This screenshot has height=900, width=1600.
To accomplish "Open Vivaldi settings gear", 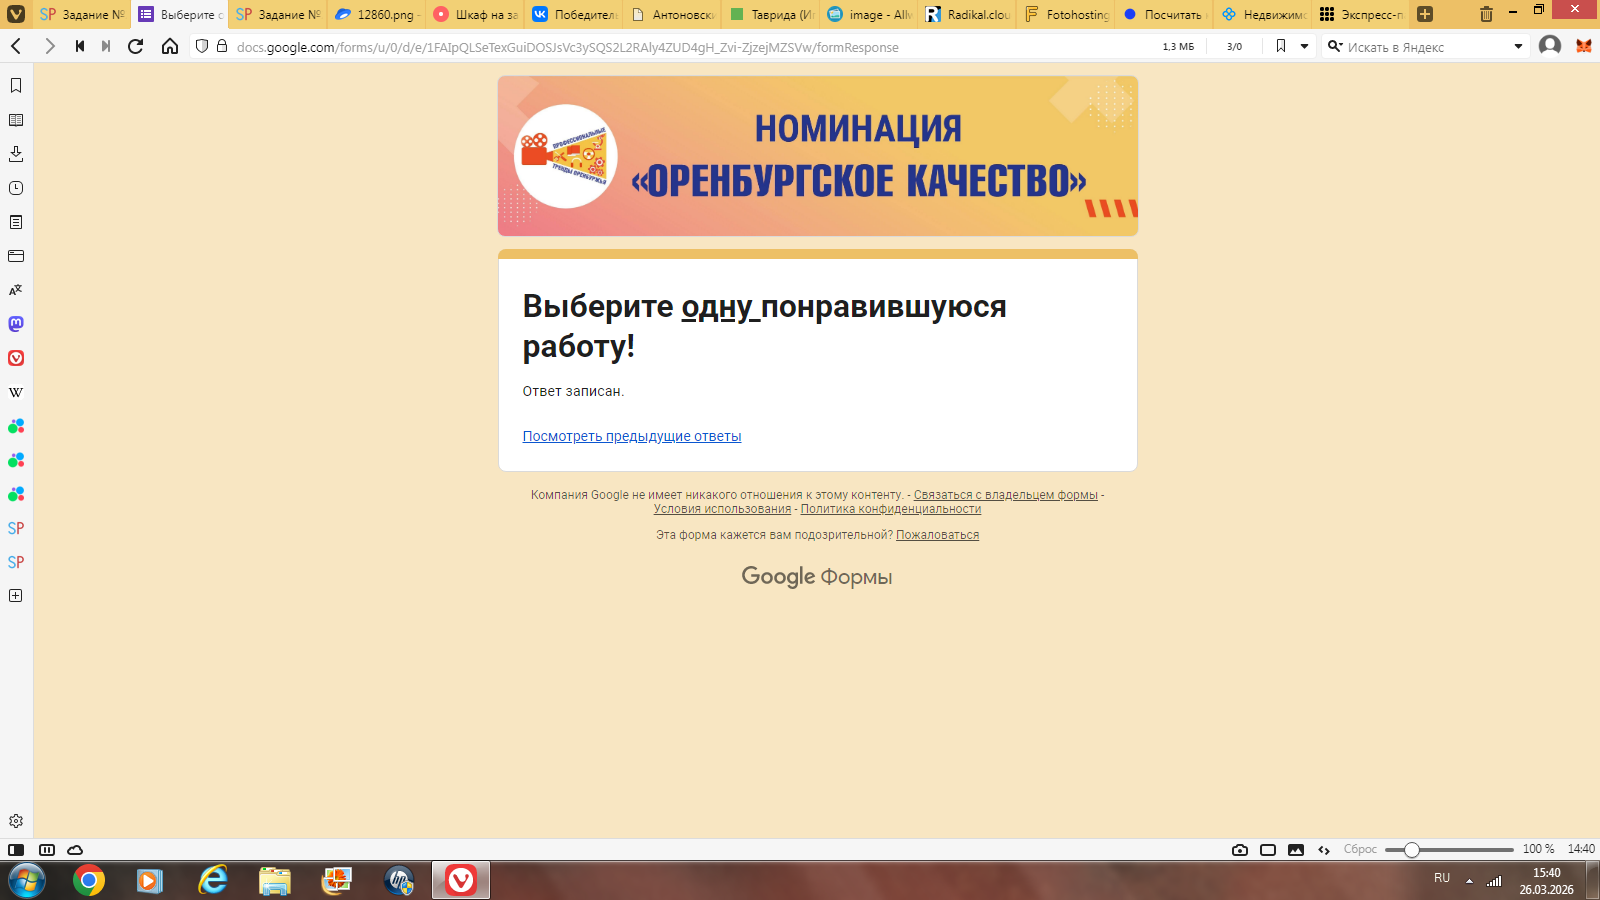I will [16, 821].
